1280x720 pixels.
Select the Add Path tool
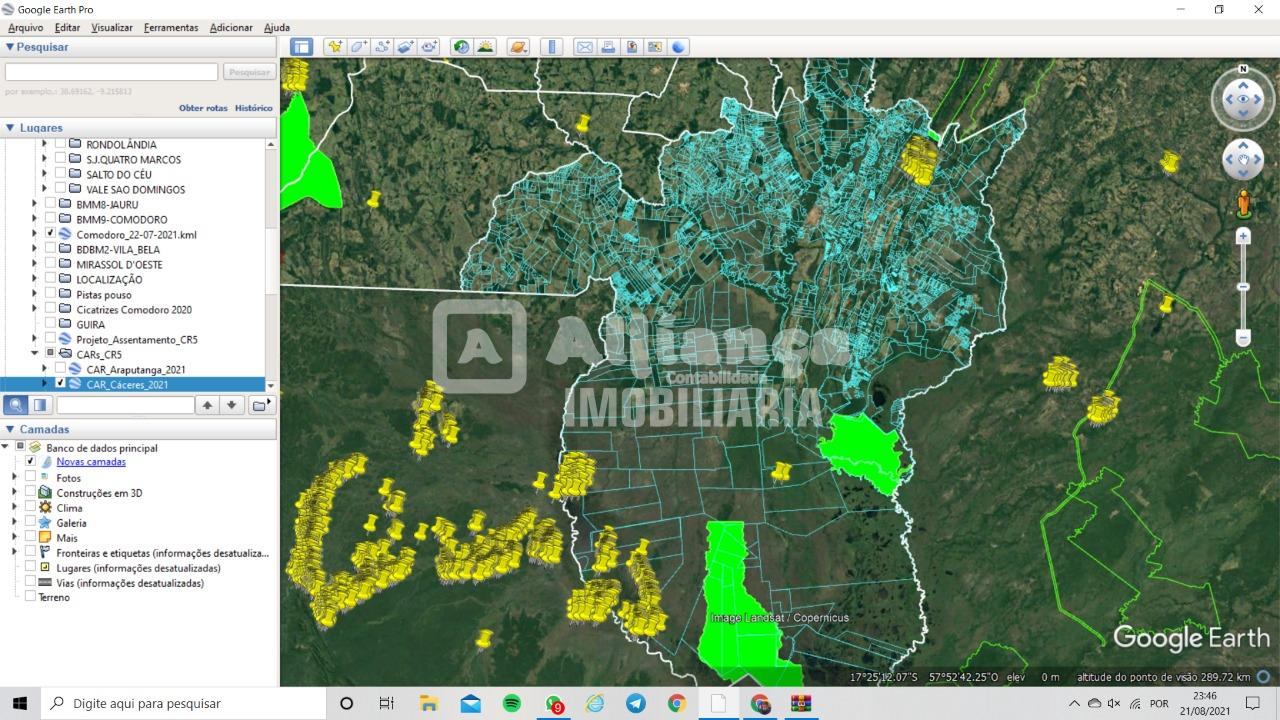(382, 46)
